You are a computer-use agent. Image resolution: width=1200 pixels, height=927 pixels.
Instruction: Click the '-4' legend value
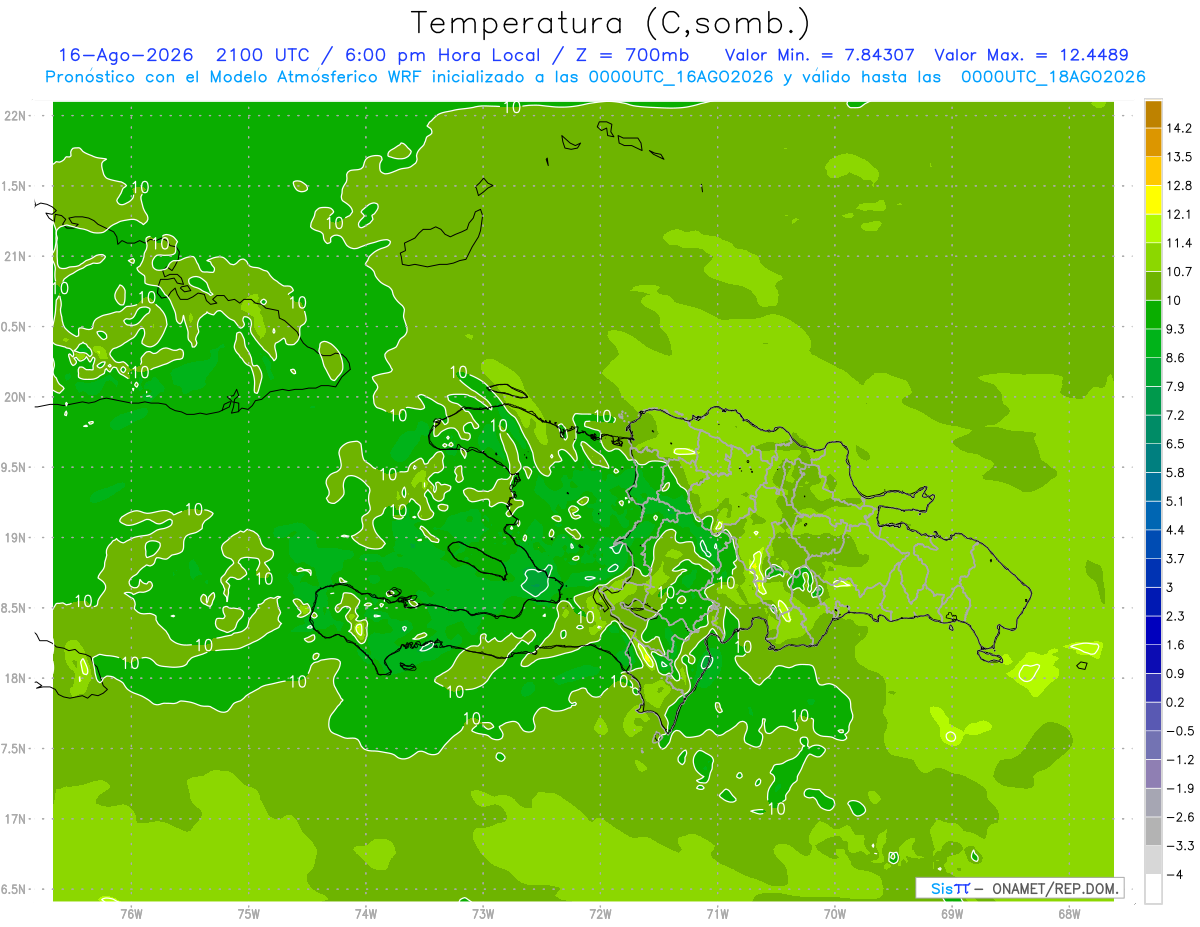pyautogui.click(x=1176, y=874)
